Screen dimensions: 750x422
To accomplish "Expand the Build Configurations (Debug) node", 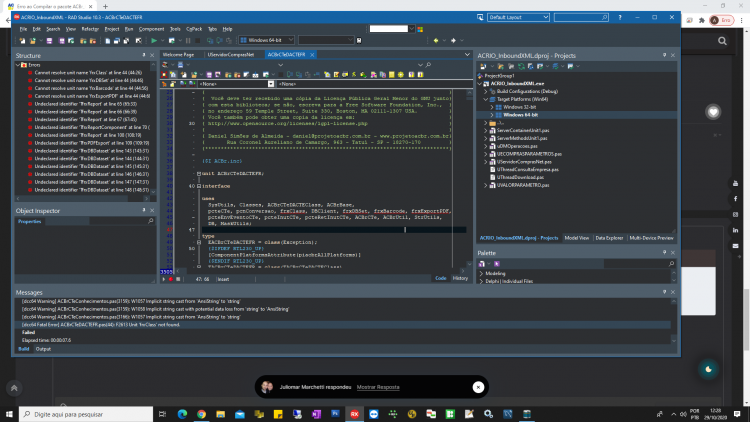I will click(485, 91).
